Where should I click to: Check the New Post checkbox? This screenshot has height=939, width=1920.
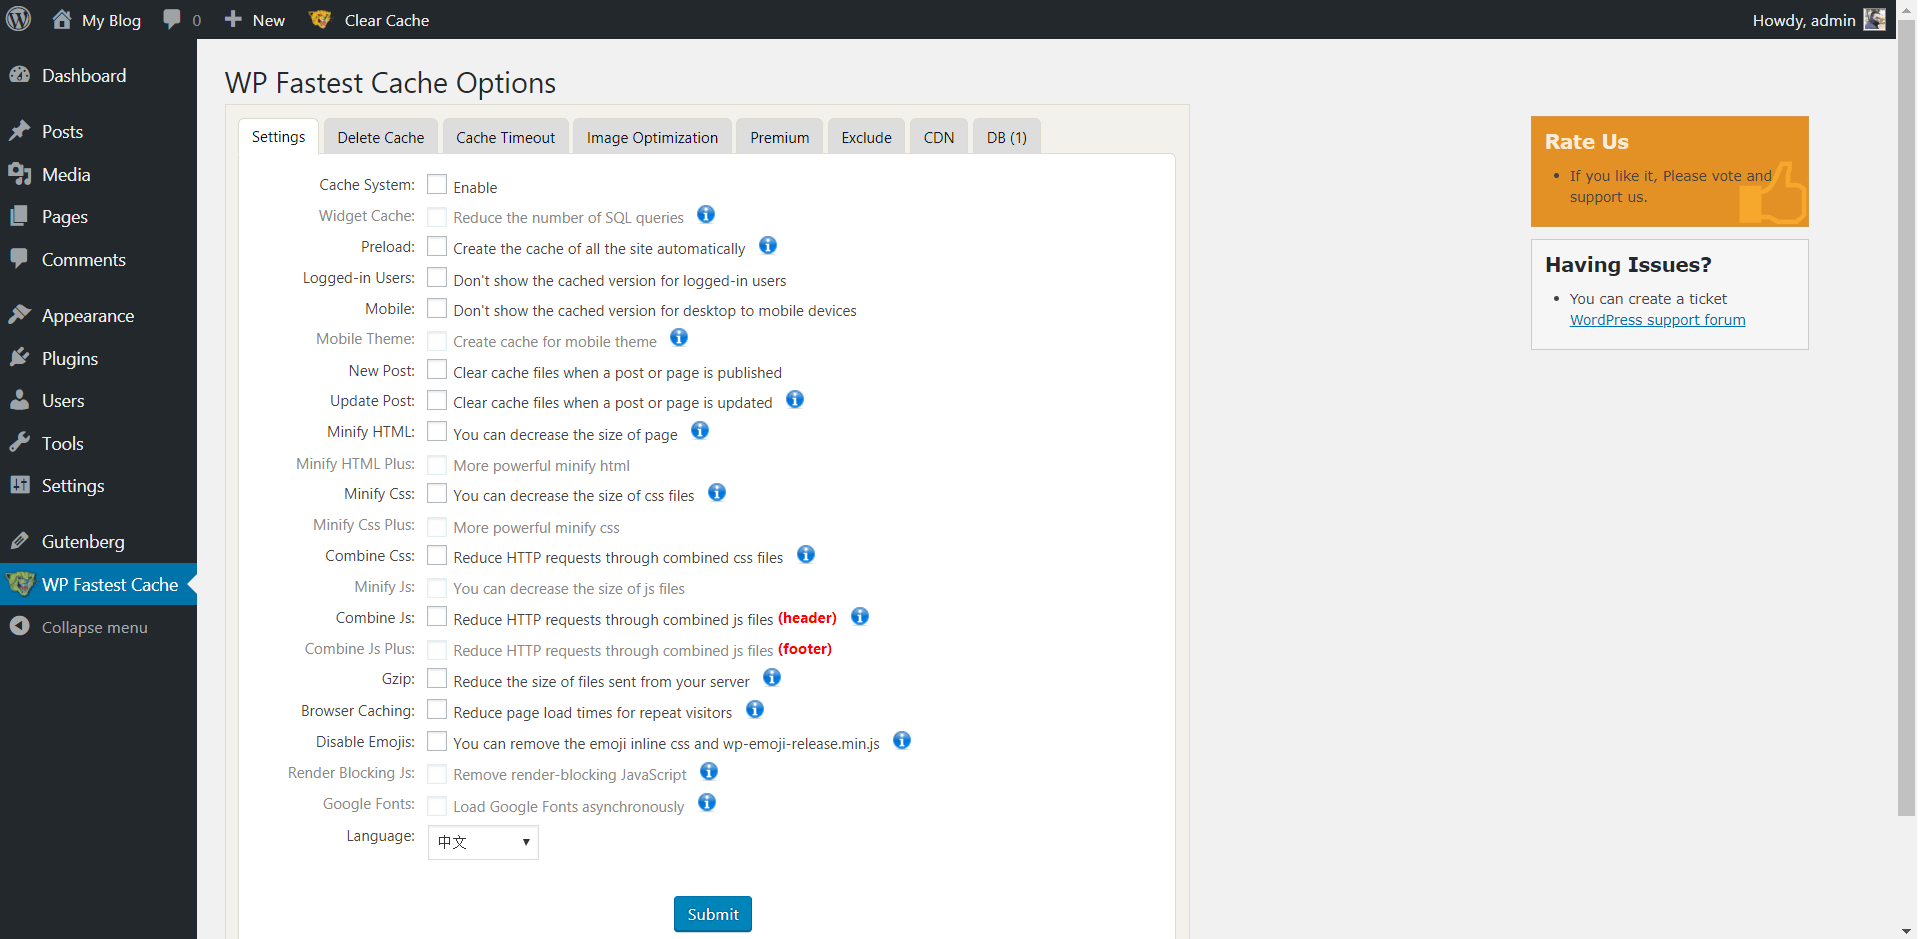click(437, 370)
